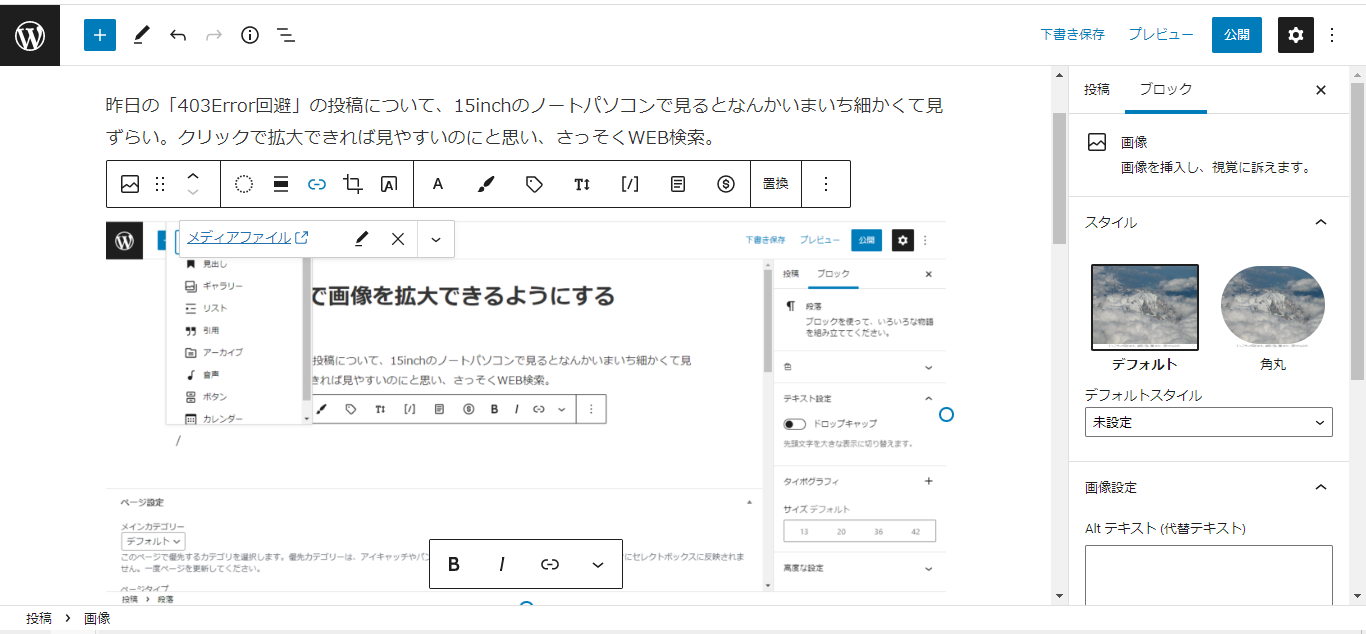
Task: Collapse the スタイル panel section
Action: [1320, 222]
